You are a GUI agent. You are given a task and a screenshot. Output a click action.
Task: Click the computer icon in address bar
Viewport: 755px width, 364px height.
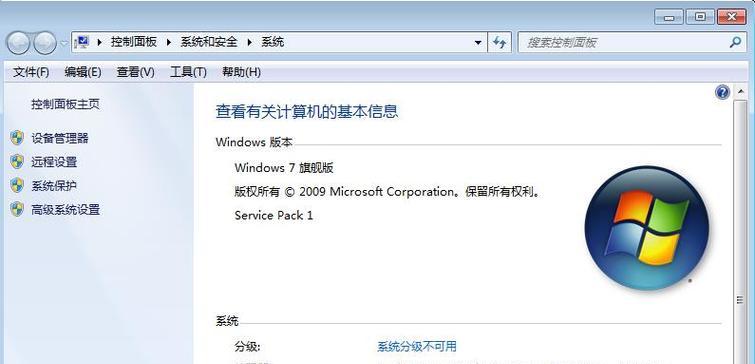[x=83, y=42]
